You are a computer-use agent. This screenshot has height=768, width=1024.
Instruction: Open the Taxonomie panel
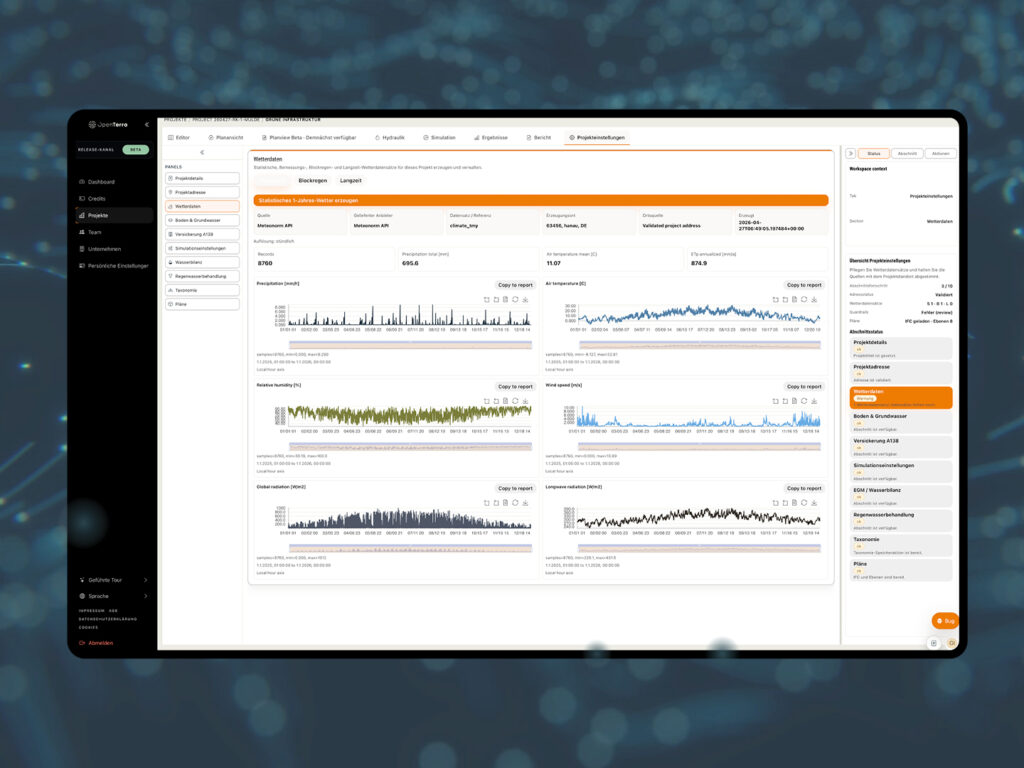tap(202, 290)
